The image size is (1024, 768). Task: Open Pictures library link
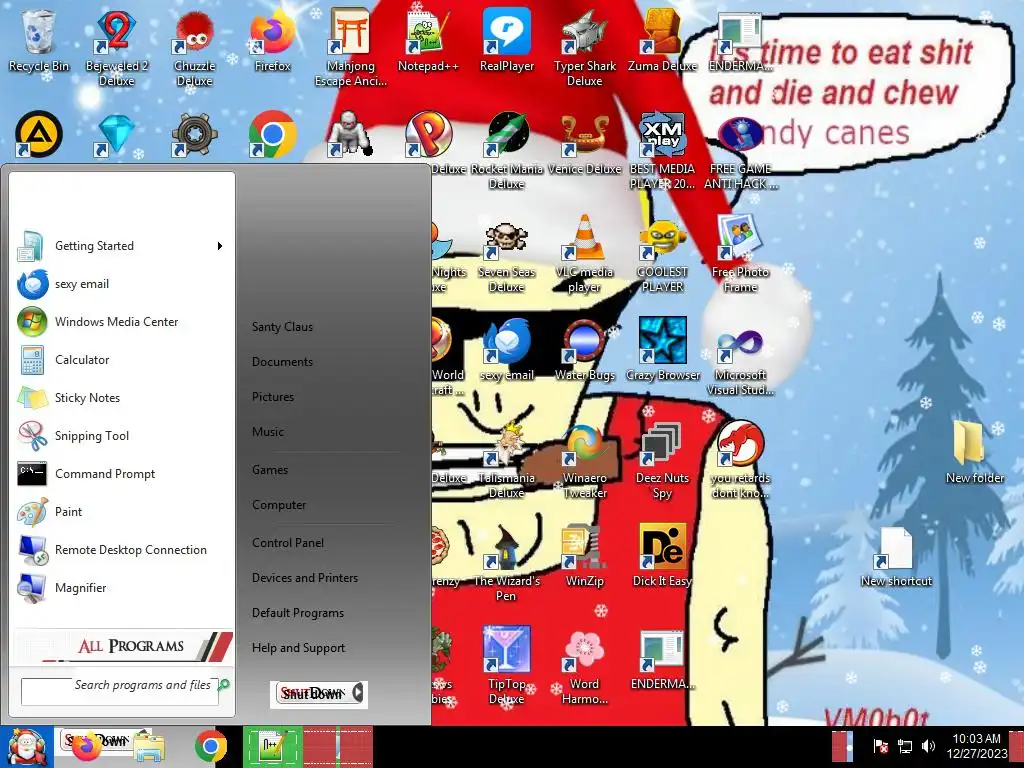tap(273, 397)
